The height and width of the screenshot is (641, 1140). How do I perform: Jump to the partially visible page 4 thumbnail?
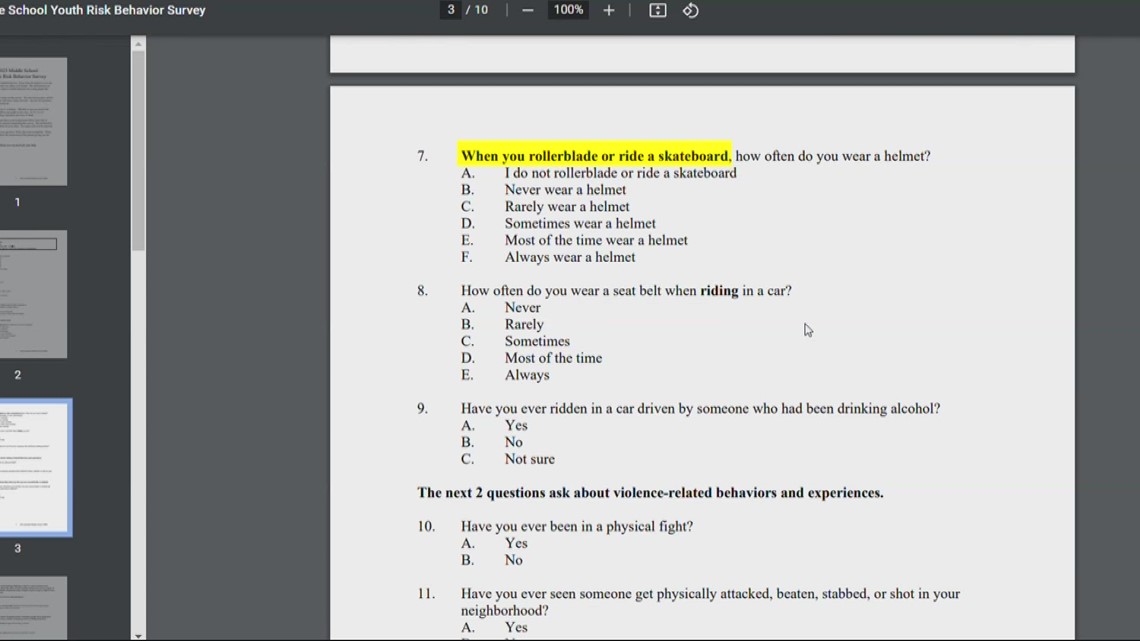[34, 607]
